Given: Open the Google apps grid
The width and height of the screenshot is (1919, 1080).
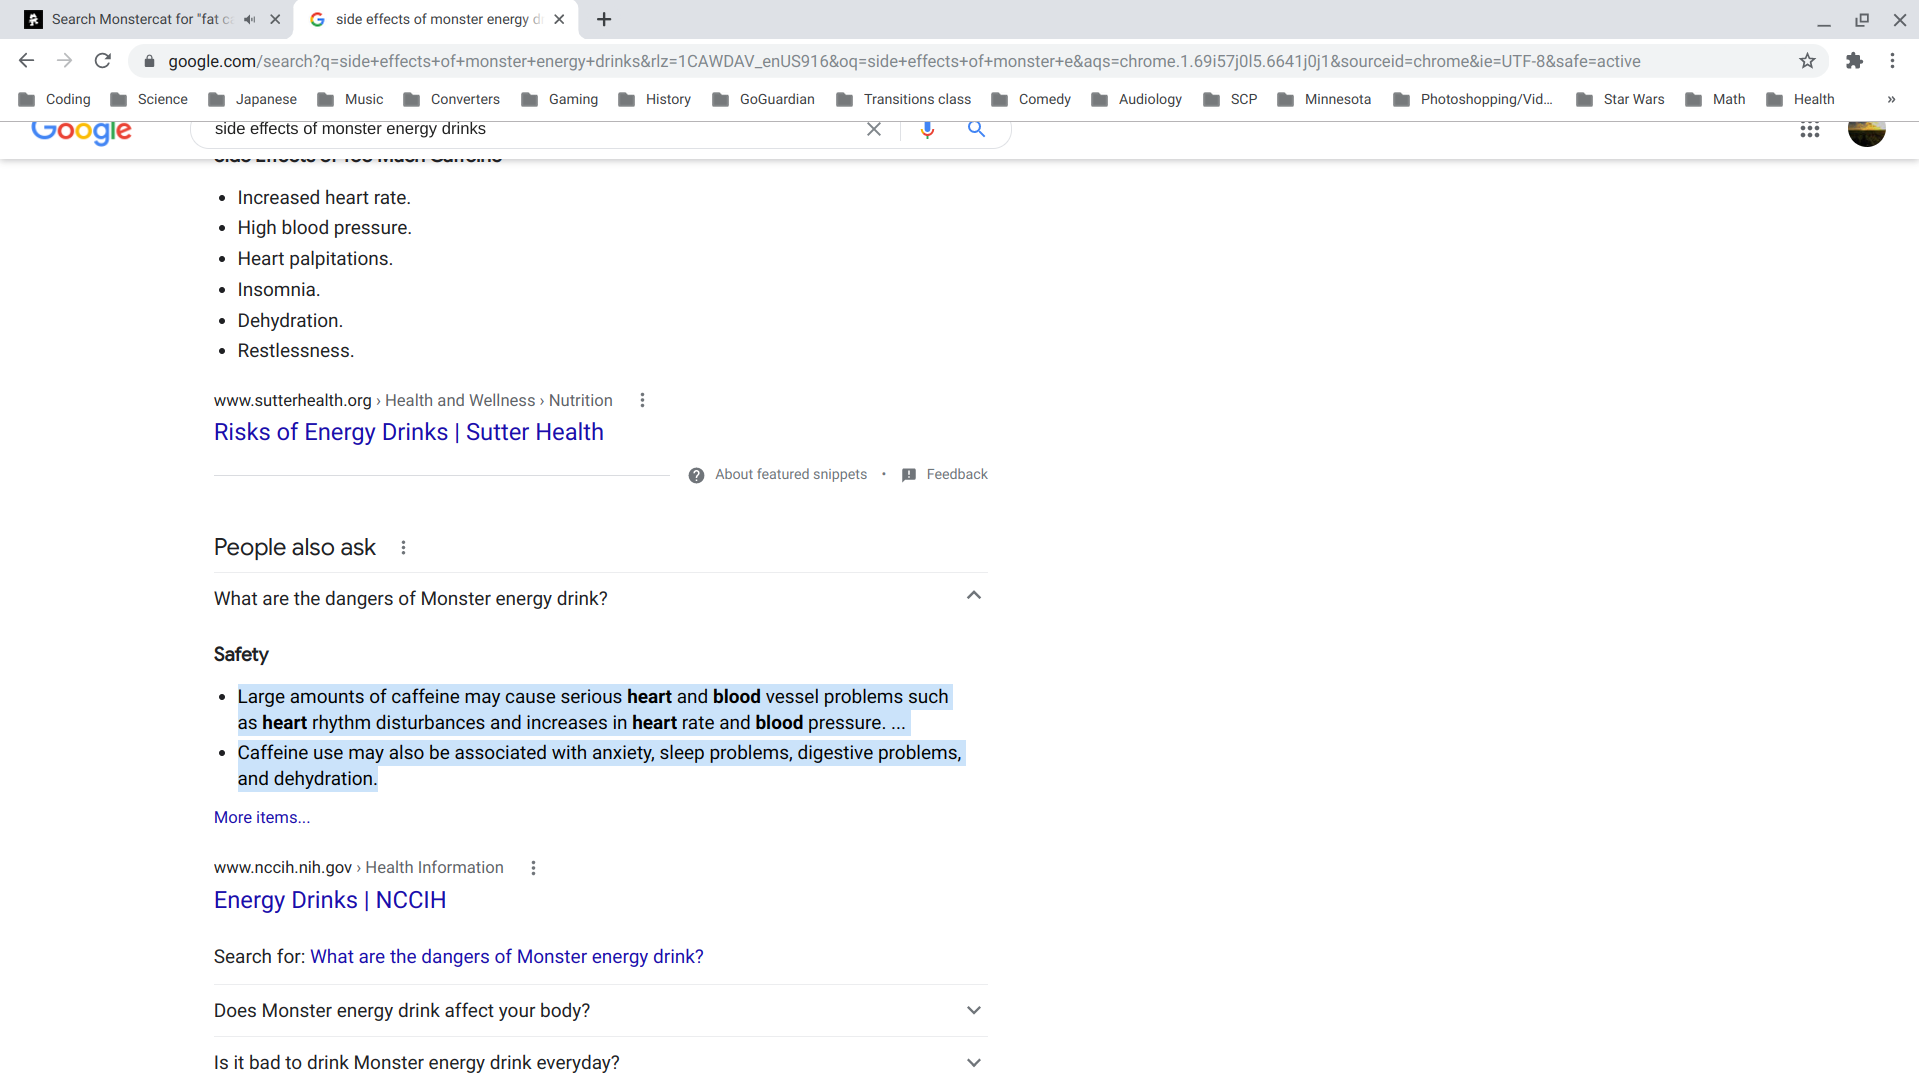Looking at the screenshot, I should pyautogui.click(x=1810, y=130).
